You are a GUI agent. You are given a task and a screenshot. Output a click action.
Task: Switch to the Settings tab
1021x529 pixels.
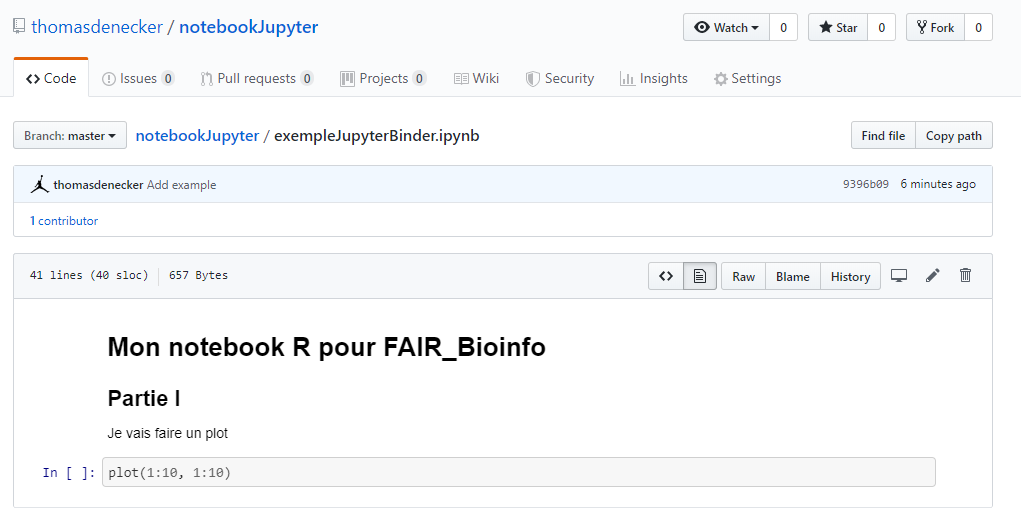pos(748,78)
